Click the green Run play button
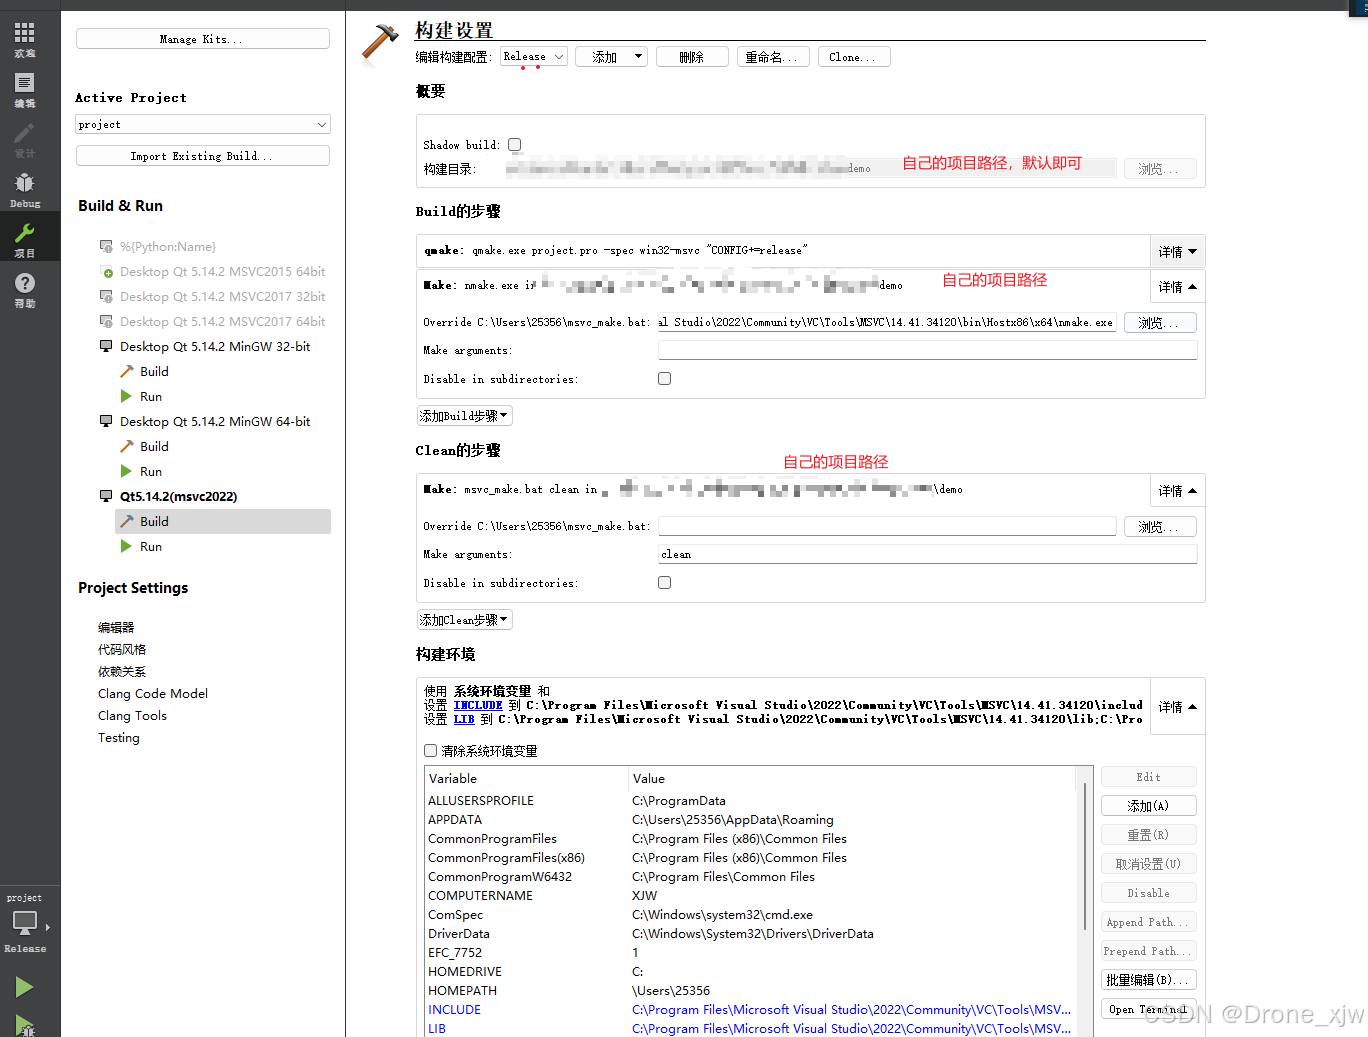The image size is (1368, 1037). 25,987
